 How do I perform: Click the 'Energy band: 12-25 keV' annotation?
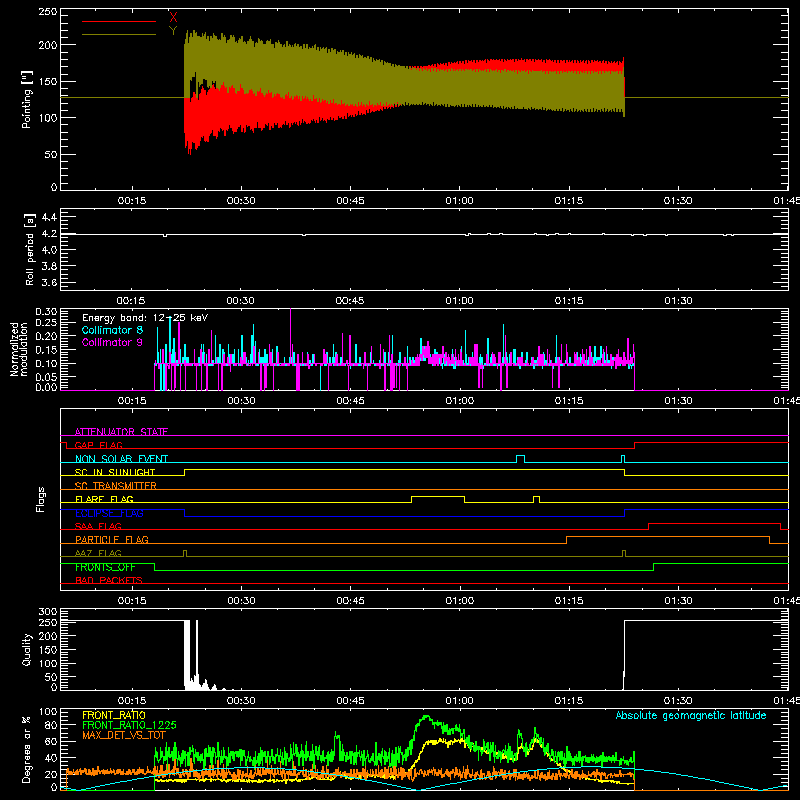click(145, 318)
